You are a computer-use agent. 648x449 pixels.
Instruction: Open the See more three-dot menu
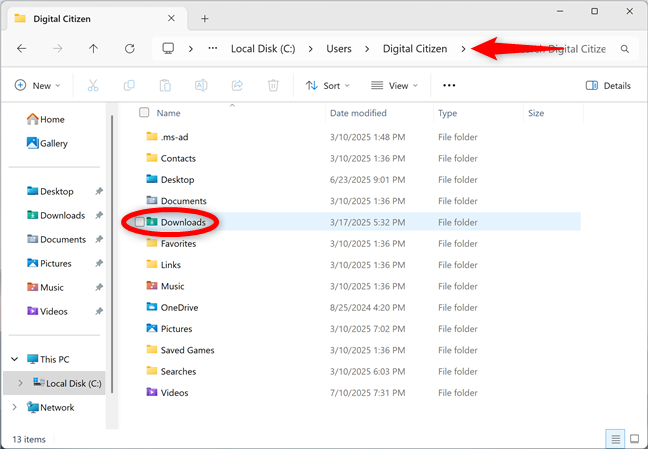(449, 86)
